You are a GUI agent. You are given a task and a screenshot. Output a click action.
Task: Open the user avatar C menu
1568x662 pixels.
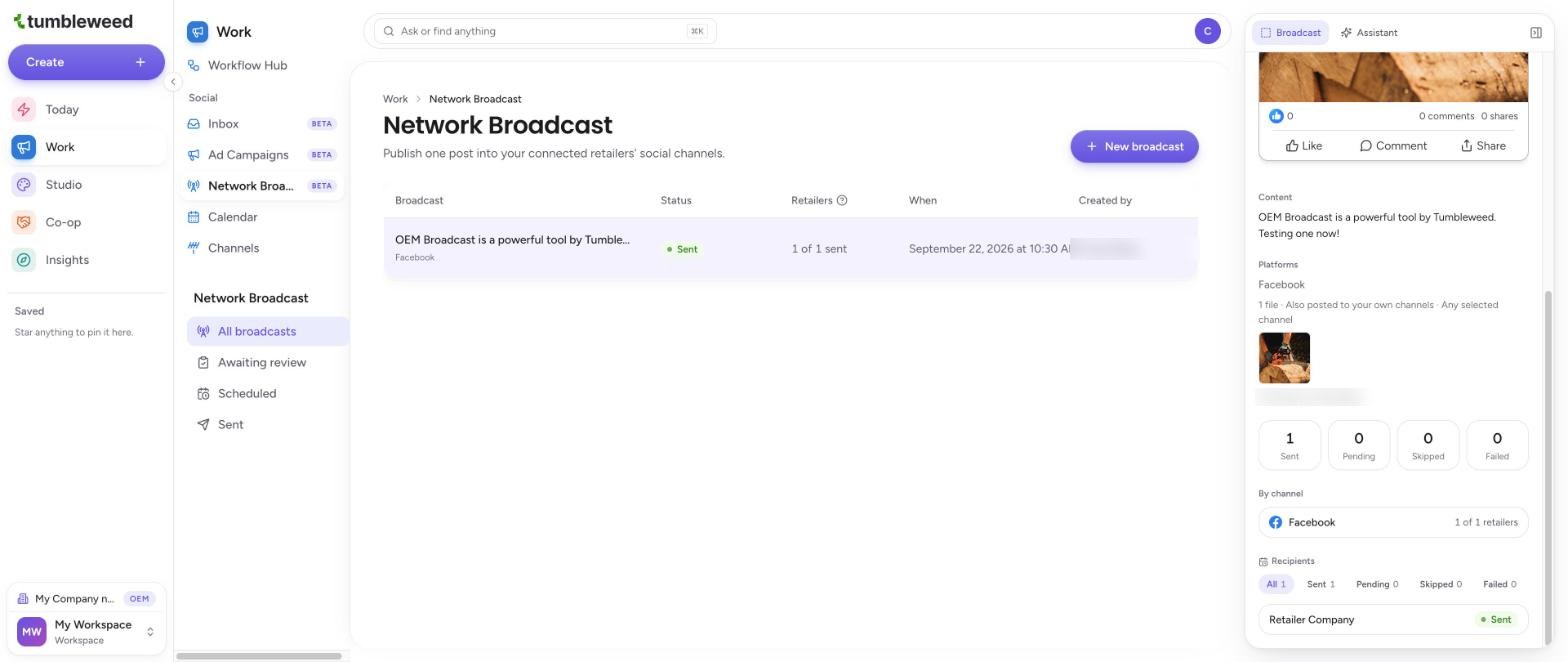1207,31
